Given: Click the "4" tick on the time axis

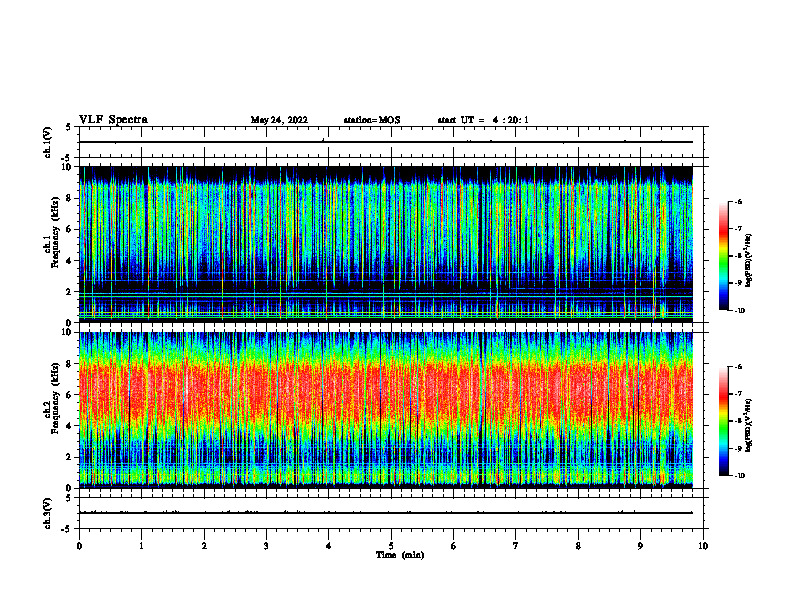Looking at the screenshot, I should pos(329,546).
